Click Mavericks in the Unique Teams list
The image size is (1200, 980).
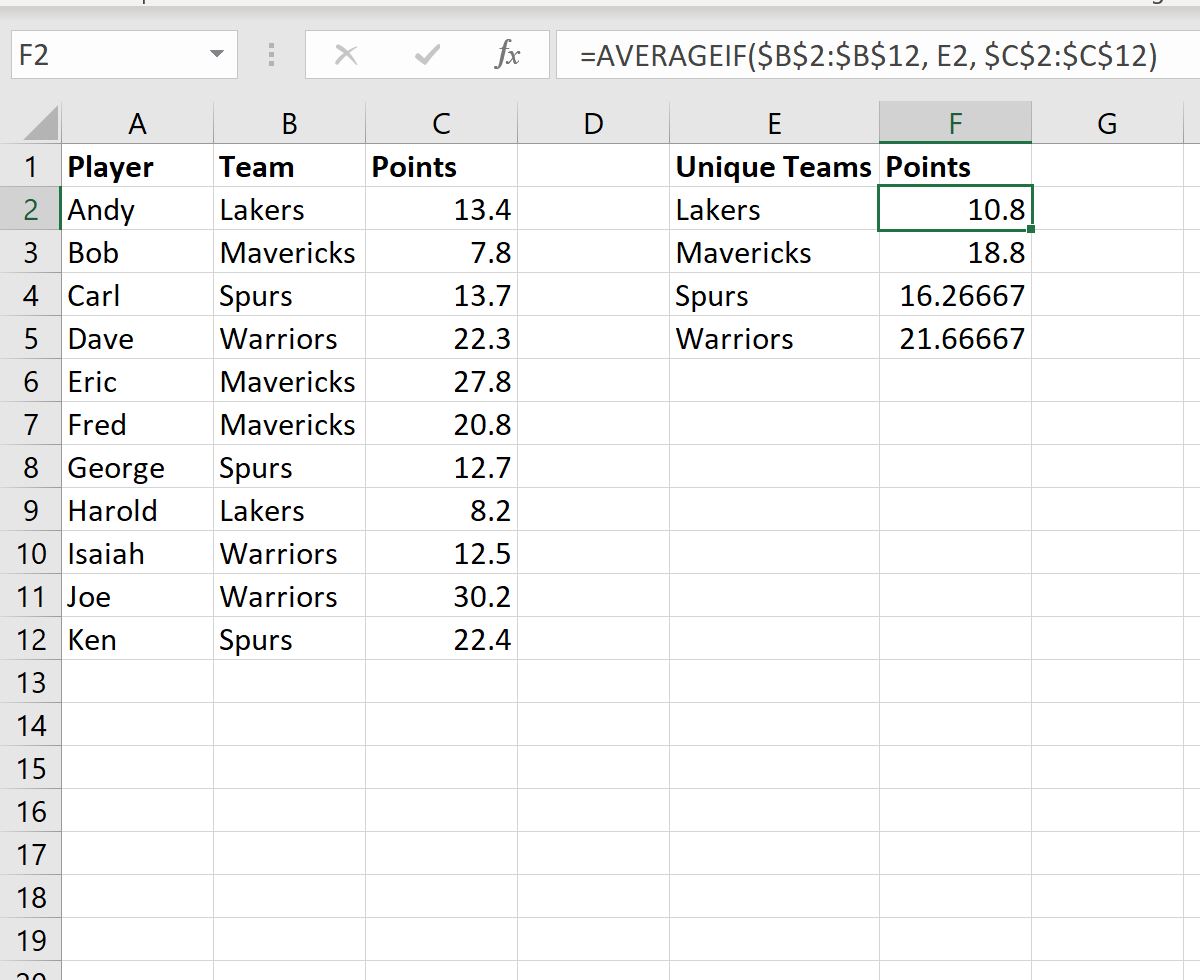coord(774,253)
